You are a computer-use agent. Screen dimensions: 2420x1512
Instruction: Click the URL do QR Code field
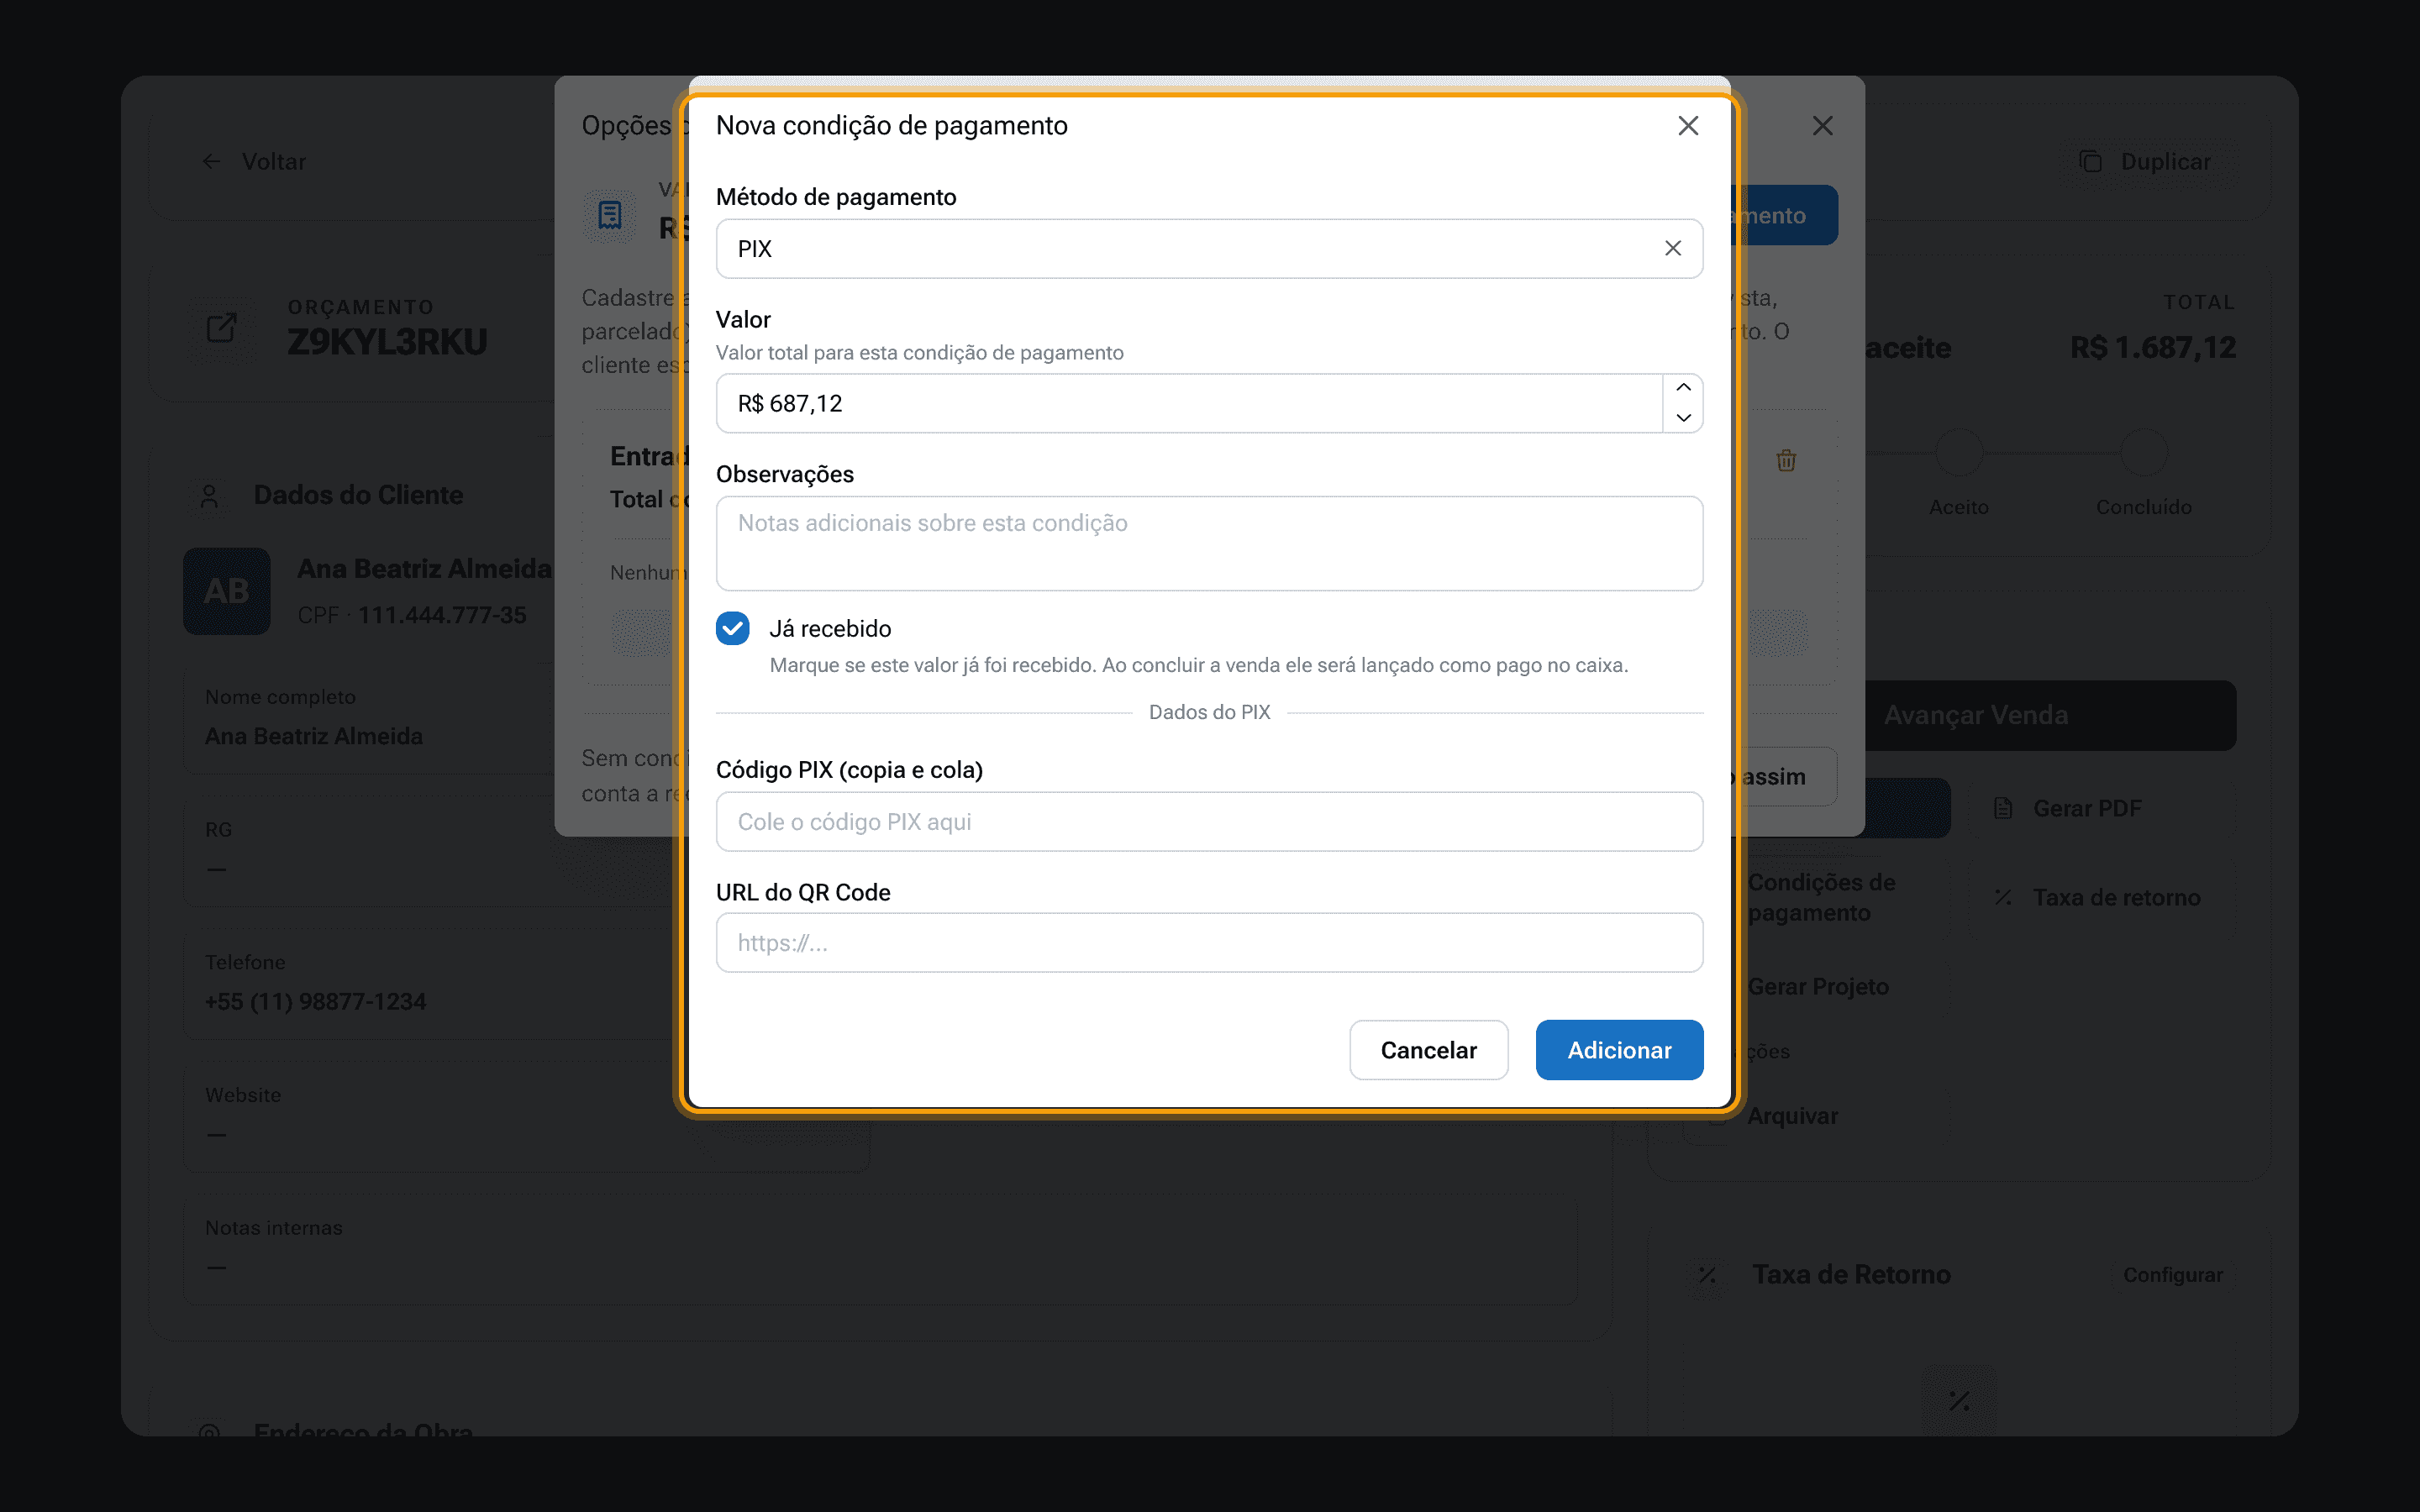click(x=1209, y=943)
